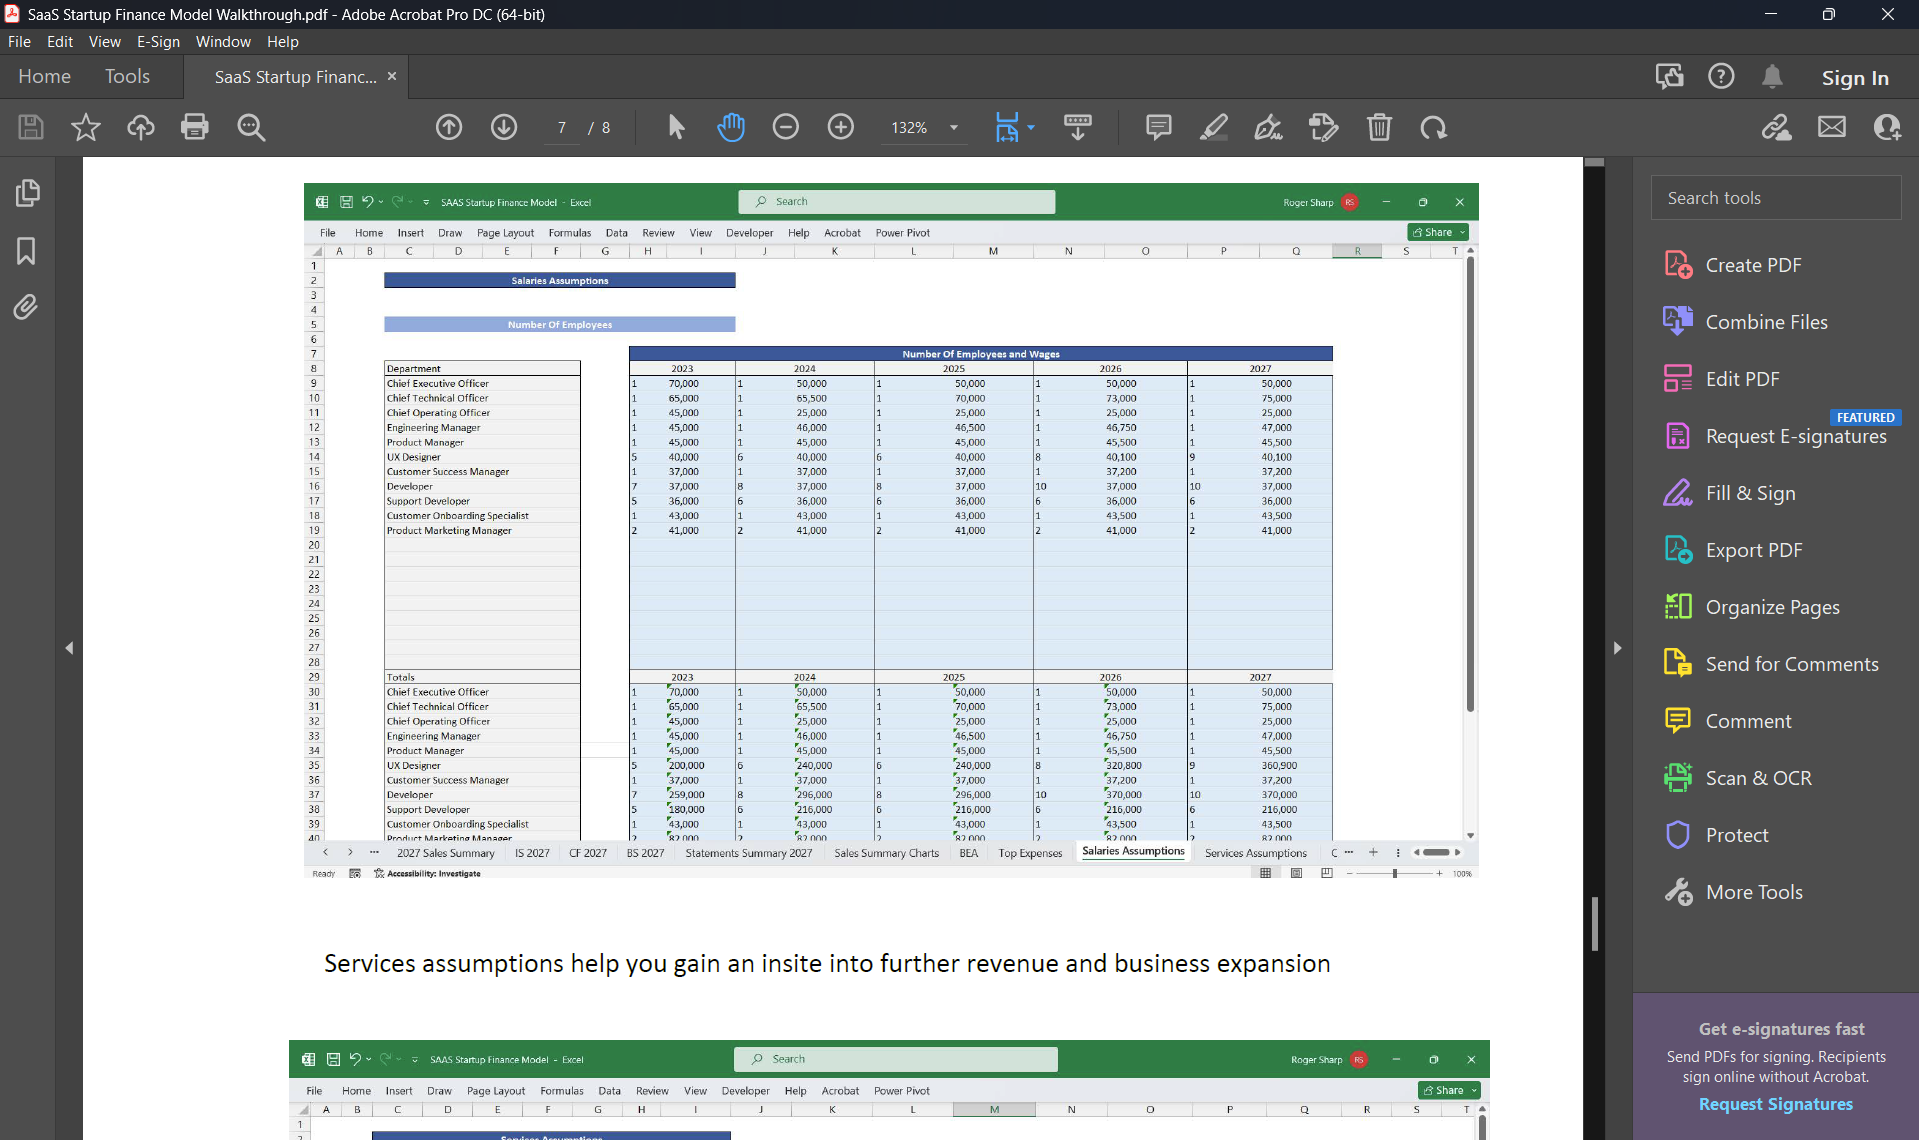Open the E-Sign menu

tap(158, 41)
